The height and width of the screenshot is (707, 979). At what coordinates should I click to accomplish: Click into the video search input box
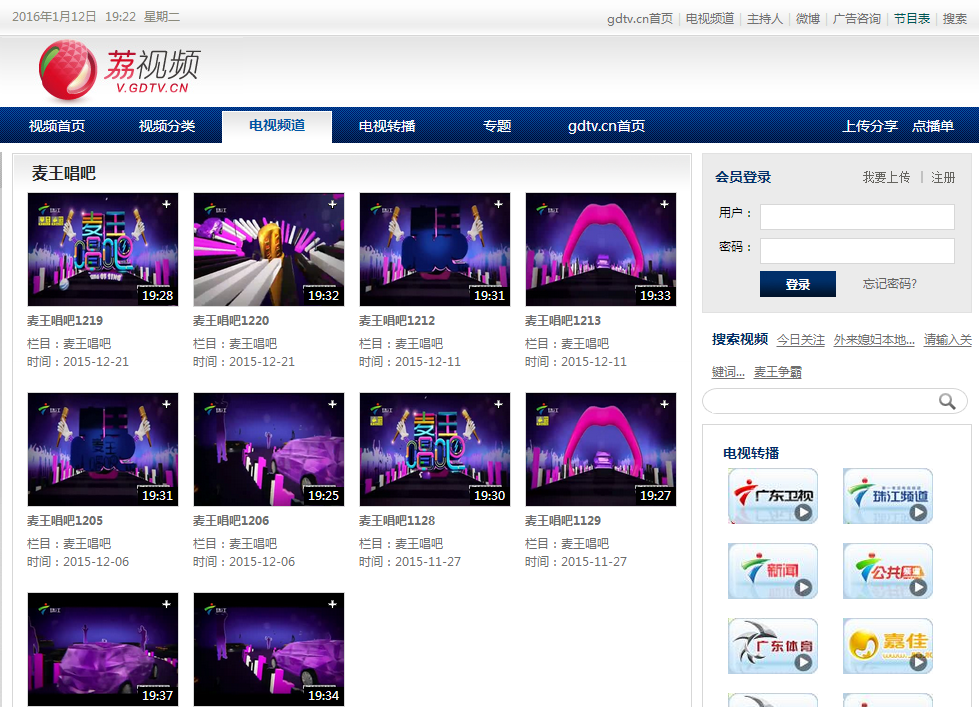click(835, 401)
